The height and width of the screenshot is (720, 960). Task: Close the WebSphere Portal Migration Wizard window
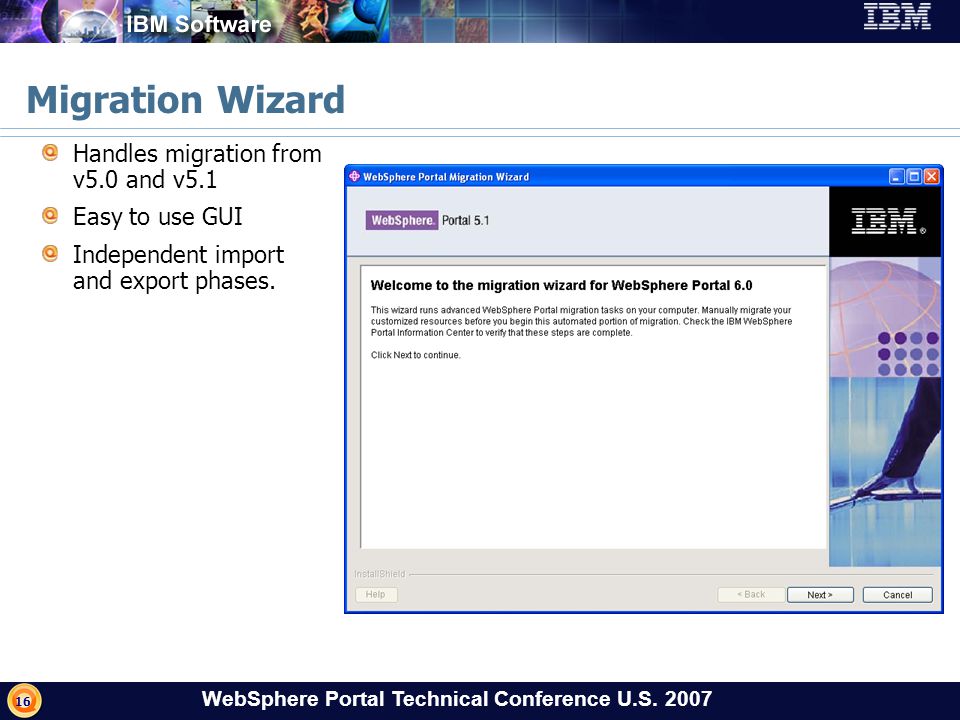pos(931,177)
